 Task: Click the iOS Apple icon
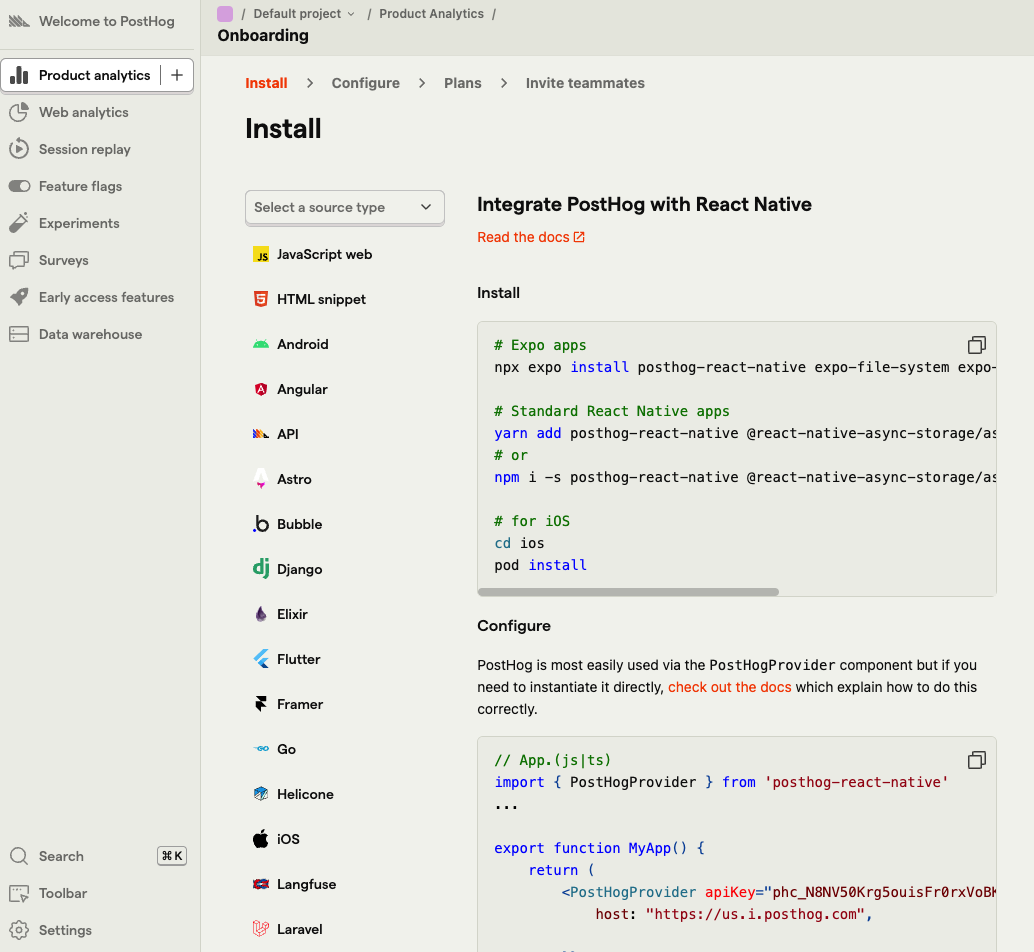260,839
